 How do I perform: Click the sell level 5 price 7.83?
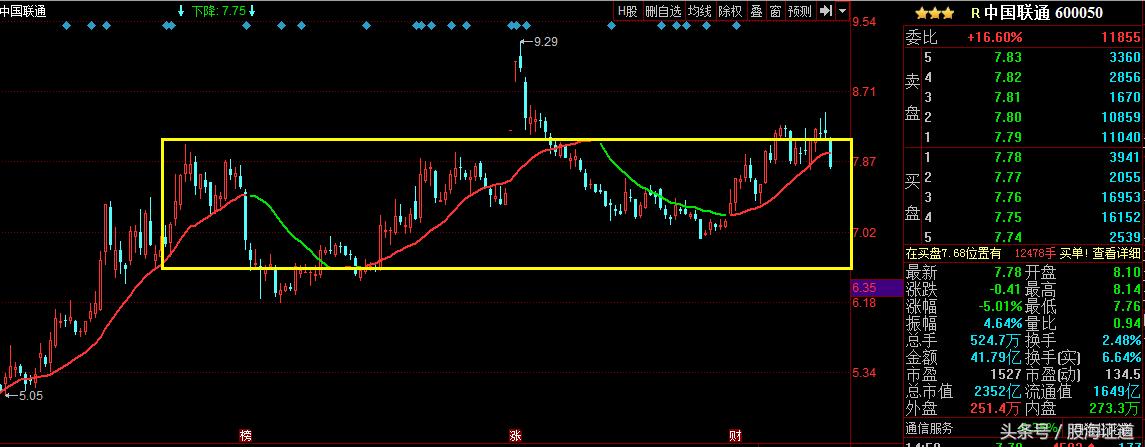pyautogui.click(x=1008, y=57)
